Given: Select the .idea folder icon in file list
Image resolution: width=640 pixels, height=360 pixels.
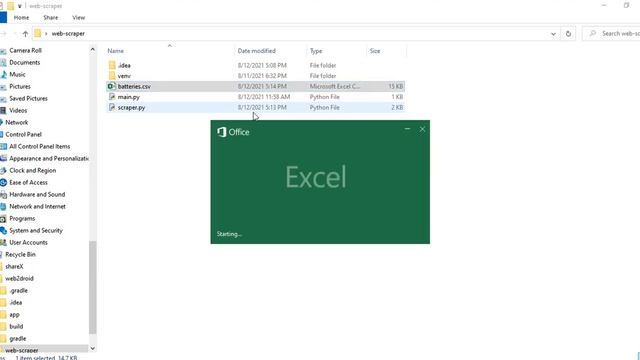Looking at the screenshot, I should point(112,65).
